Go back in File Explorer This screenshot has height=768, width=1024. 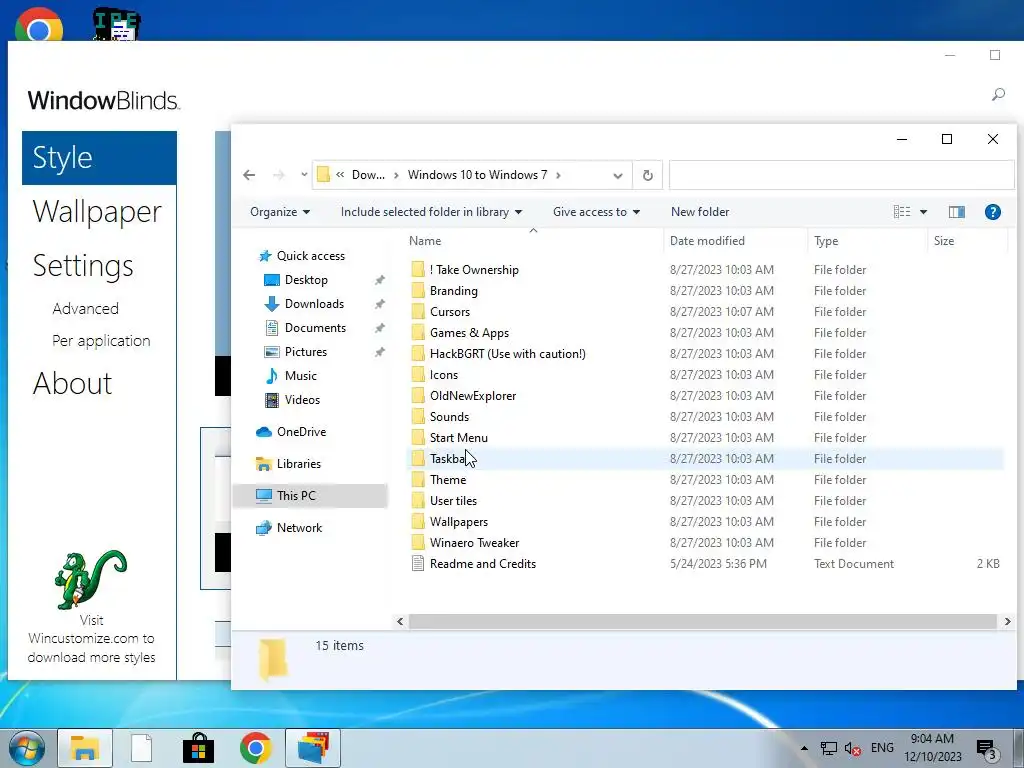pos(249,175)
